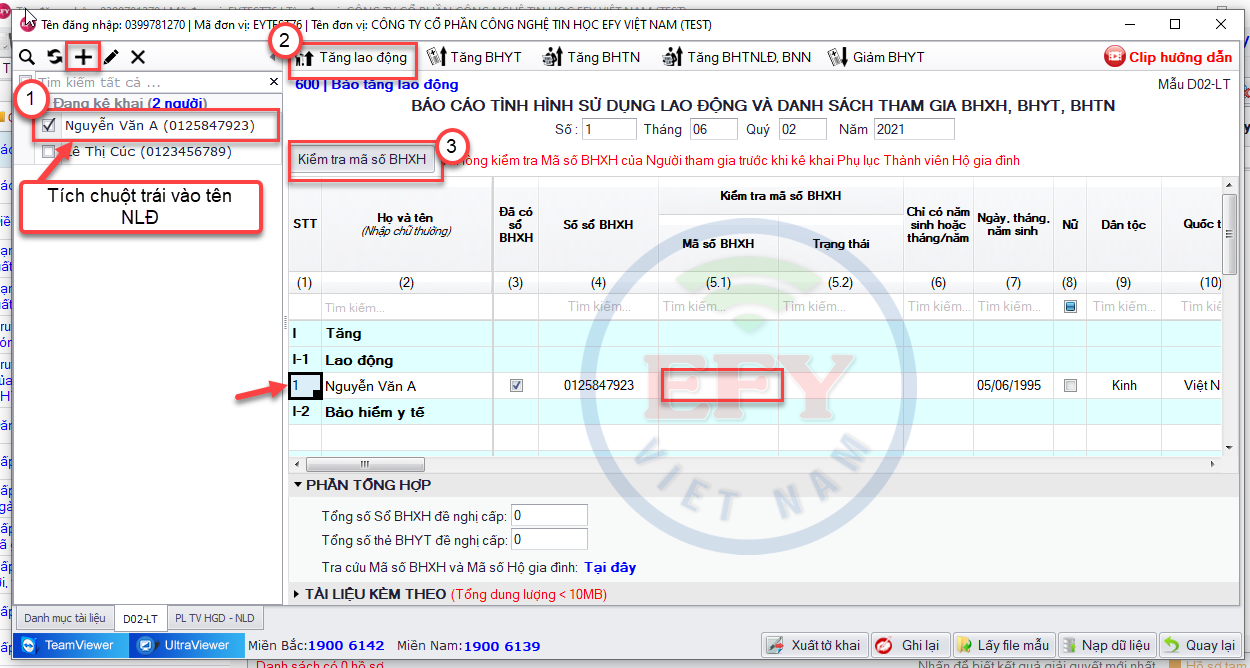Click the '0125847923' Số sổ BHXH cell
1250x668 pixels.
pyautogui.click(x=598, y=386)
